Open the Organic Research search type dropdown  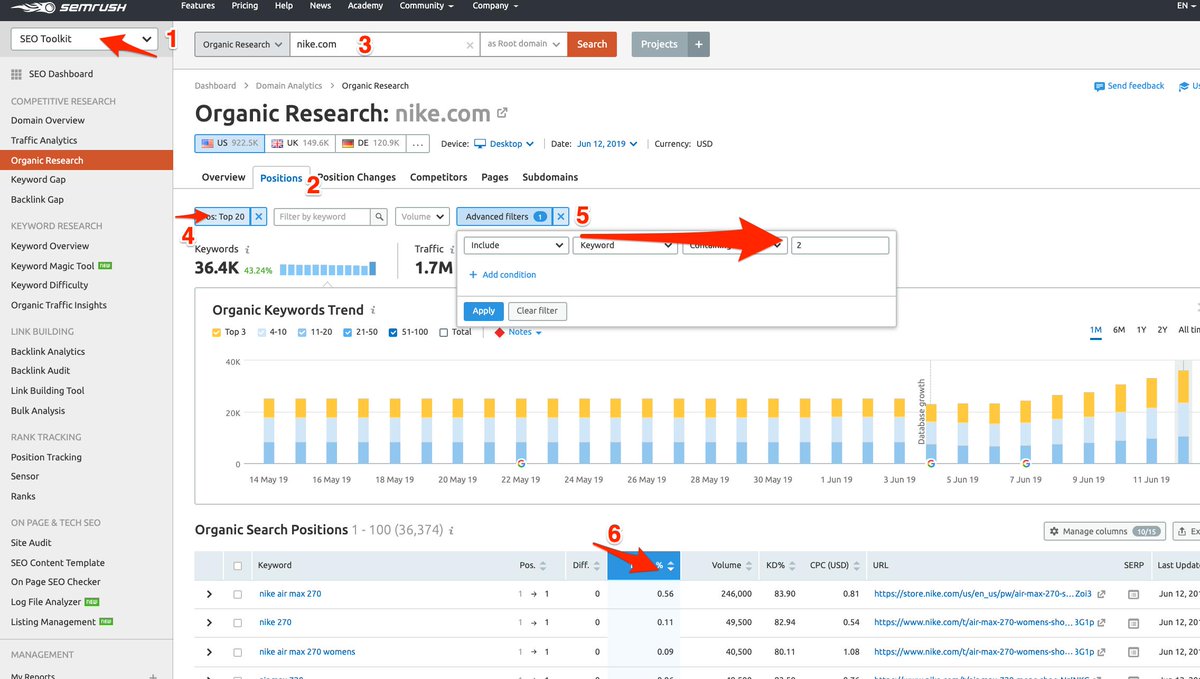pyautogui.click(x=241, y=44)
